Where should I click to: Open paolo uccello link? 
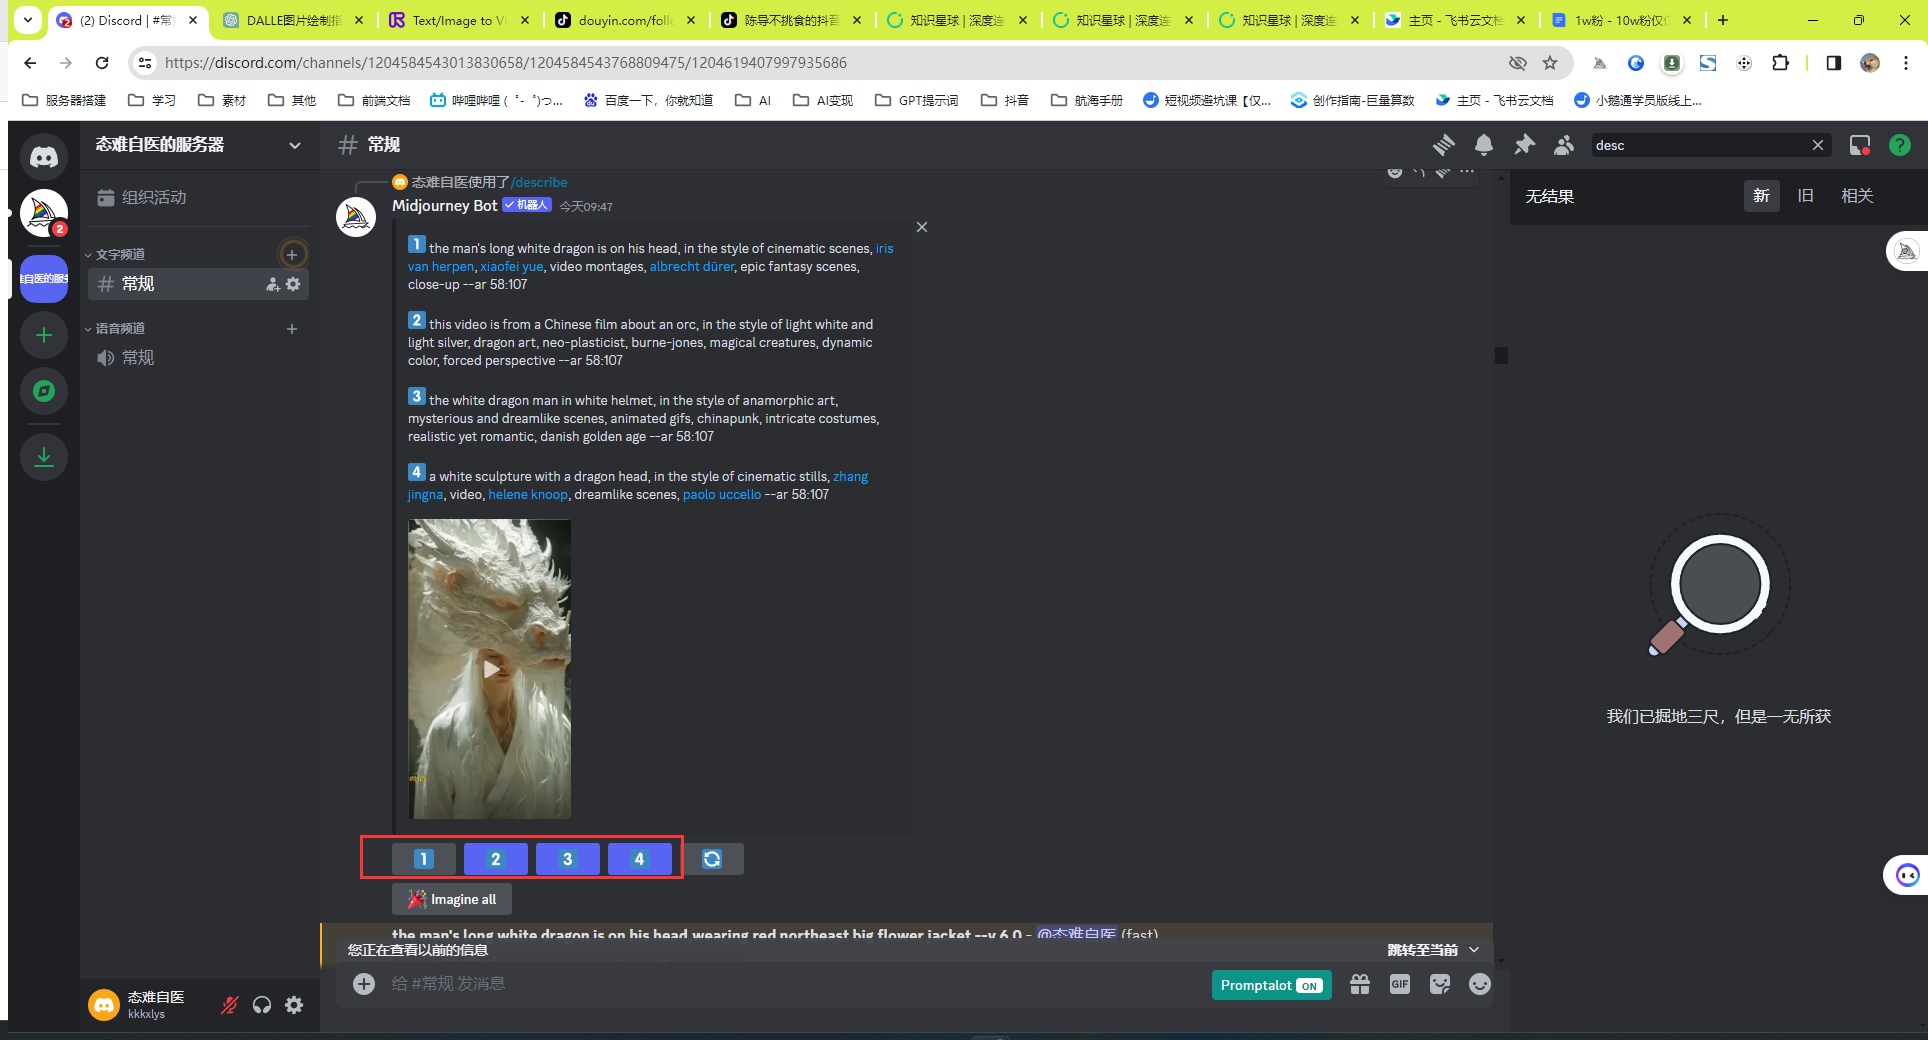pos(722,495)
